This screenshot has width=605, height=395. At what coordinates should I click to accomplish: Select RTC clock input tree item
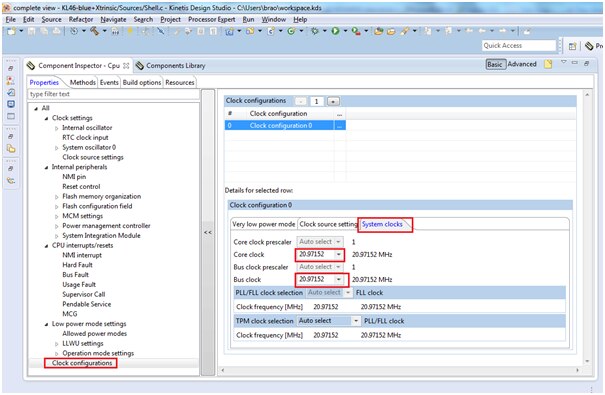click(85, 138)
